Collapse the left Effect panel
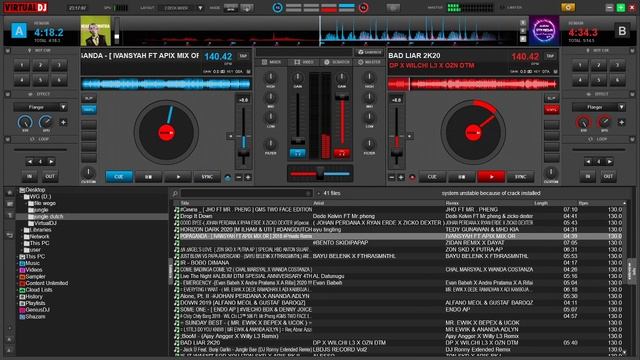Screen dimensions: 640x360 click(7, 94)
